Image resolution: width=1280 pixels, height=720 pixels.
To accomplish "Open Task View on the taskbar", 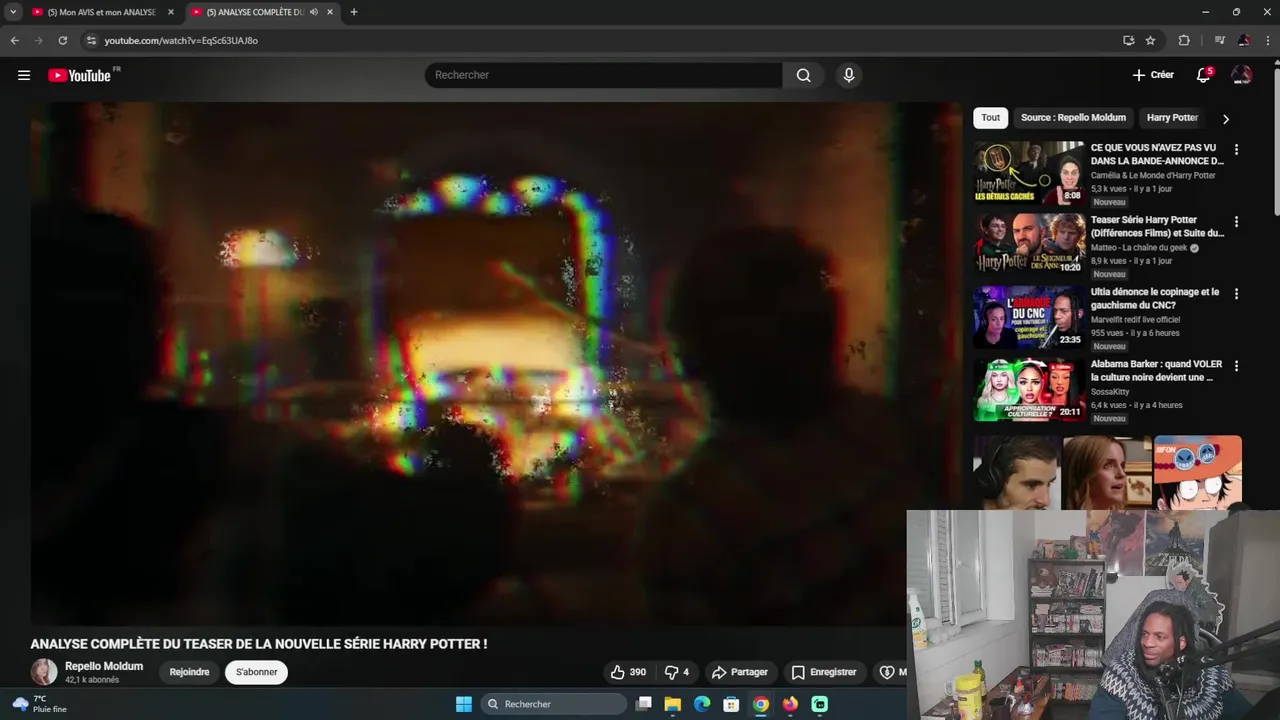I will tap(644, 704).
